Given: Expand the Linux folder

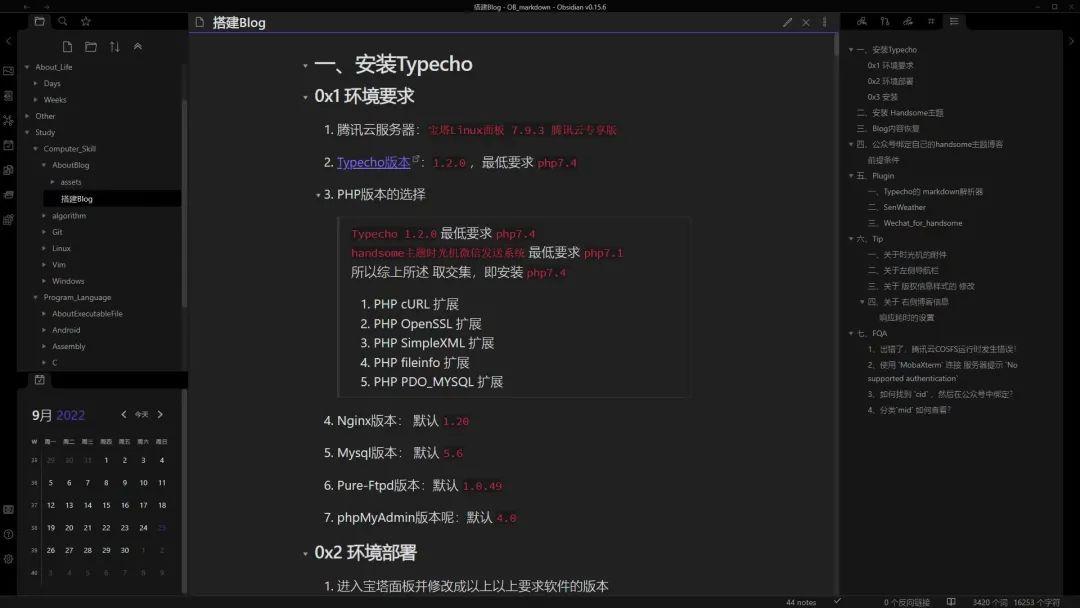Looking at the screenshot, I should 44,248.
